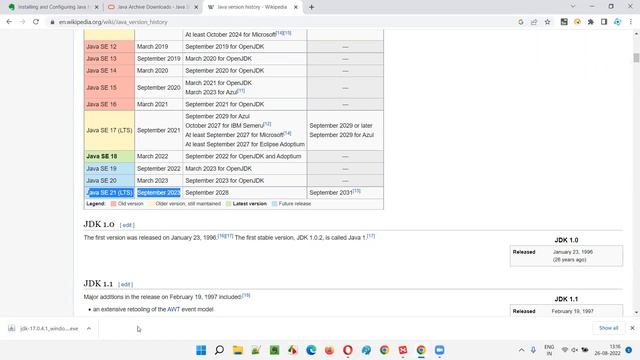Open the dark square extension icon

564,22
